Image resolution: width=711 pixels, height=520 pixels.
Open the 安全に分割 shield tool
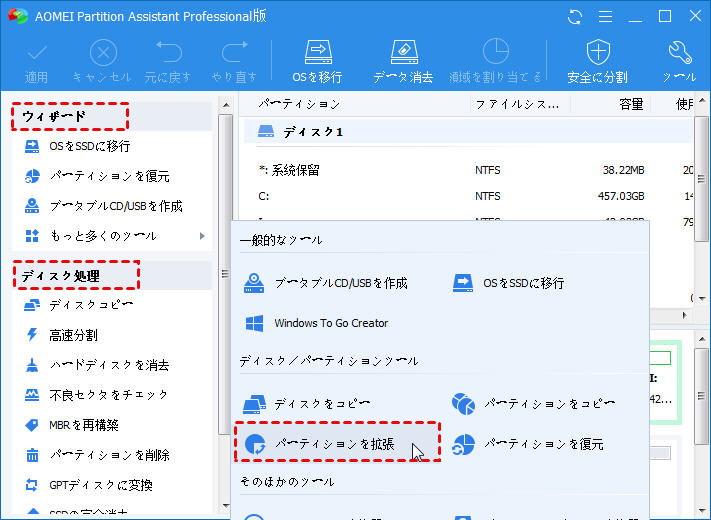click(x=598, y=63)
